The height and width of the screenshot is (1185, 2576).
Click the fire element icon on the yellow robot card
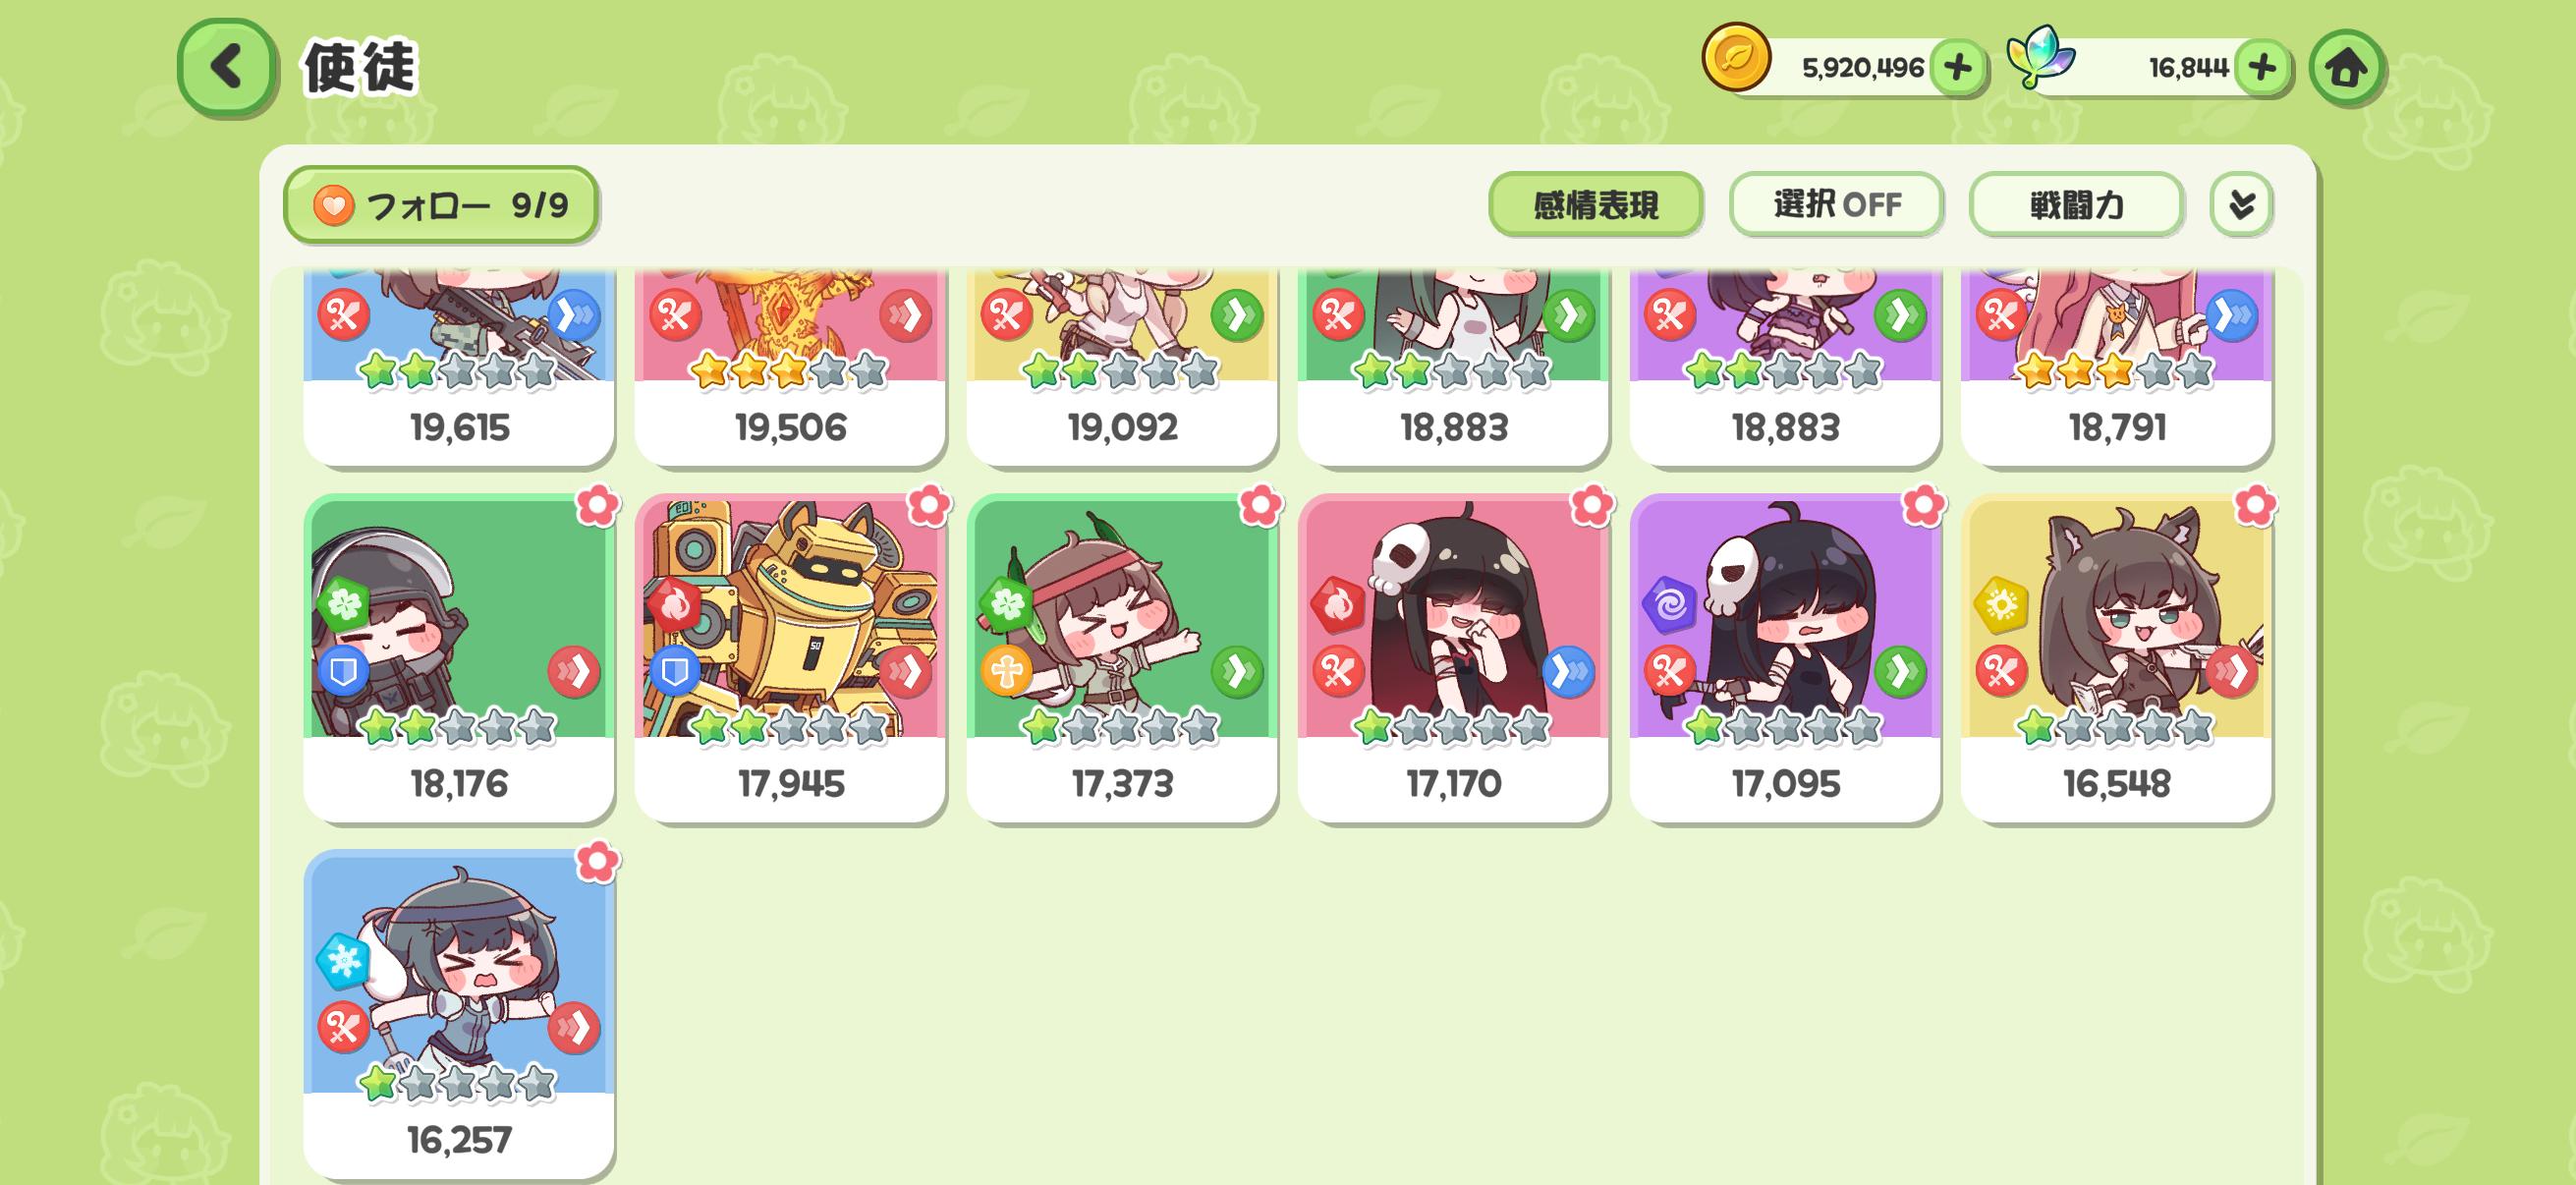coord(674,605)
